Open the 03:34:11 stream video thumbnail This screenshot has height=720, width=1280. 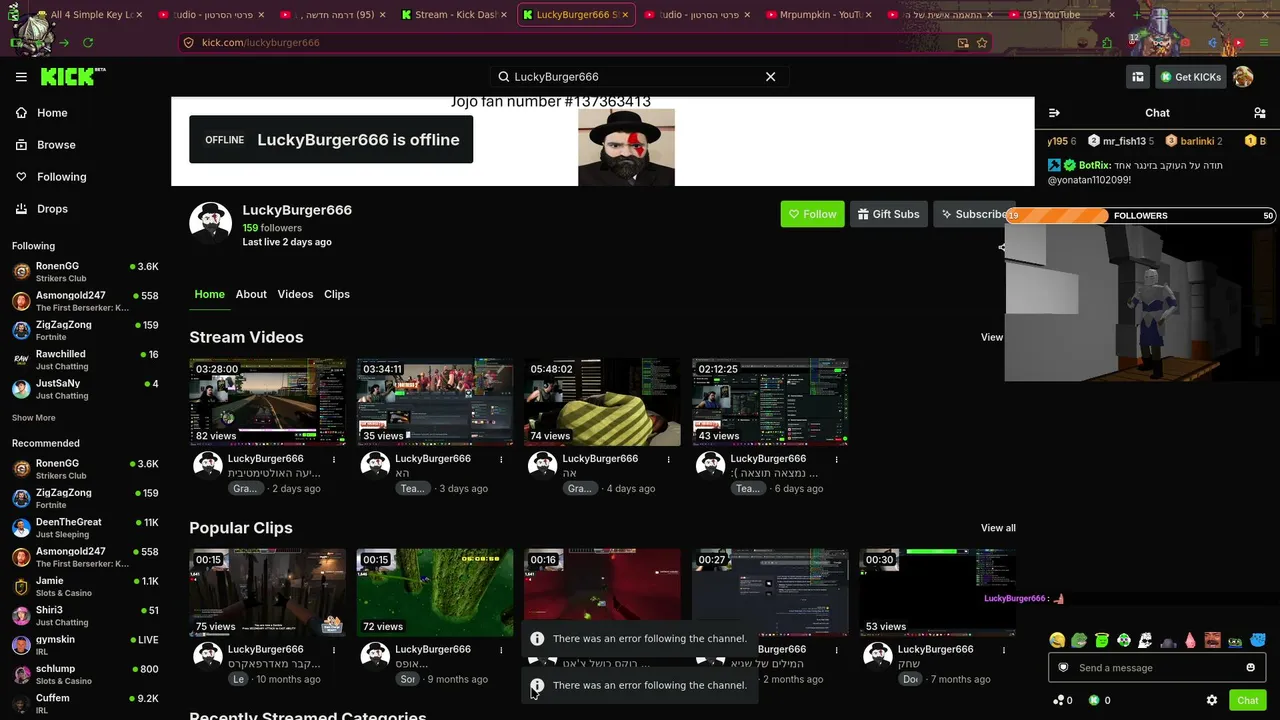435,402
